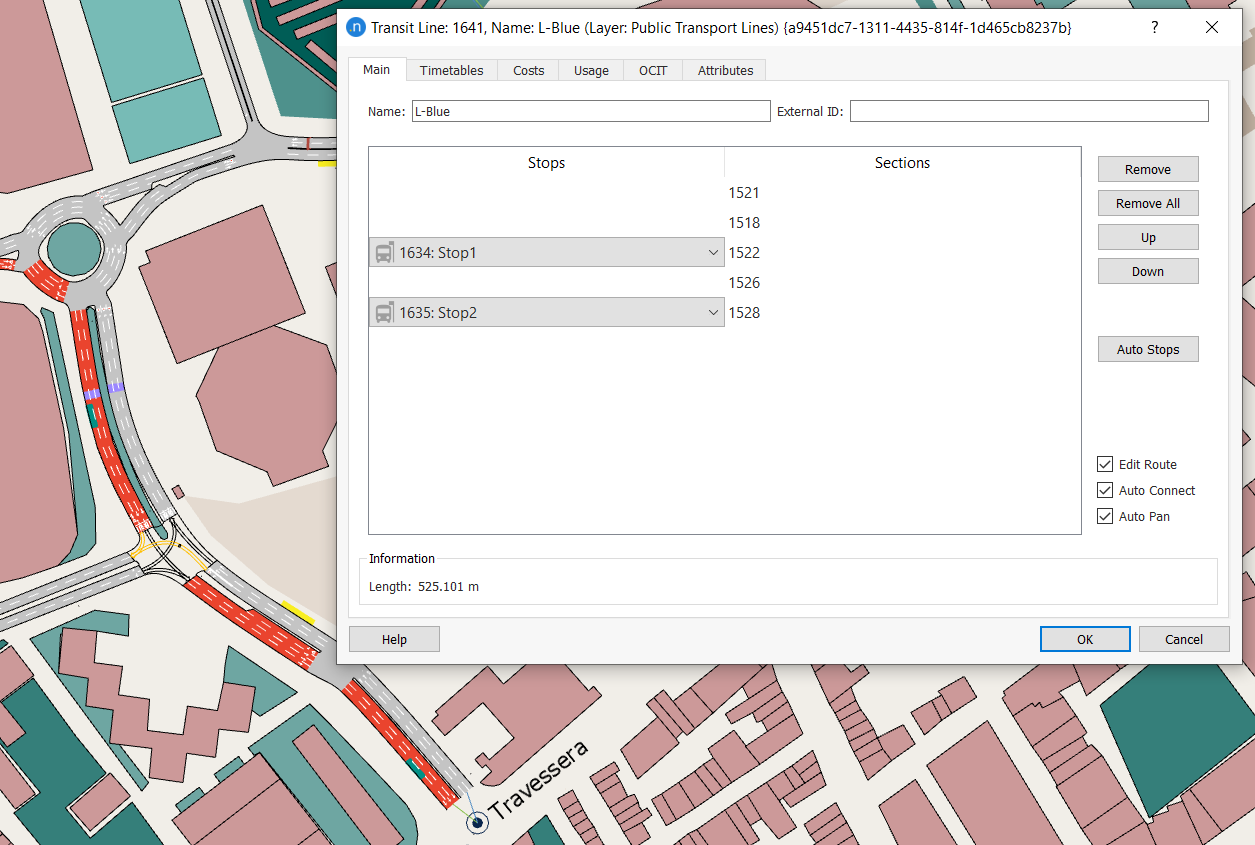The width and height of the screenshot is (1255, 845).
Task: Click the roundabout center on the map
Action: pos(74,246)
